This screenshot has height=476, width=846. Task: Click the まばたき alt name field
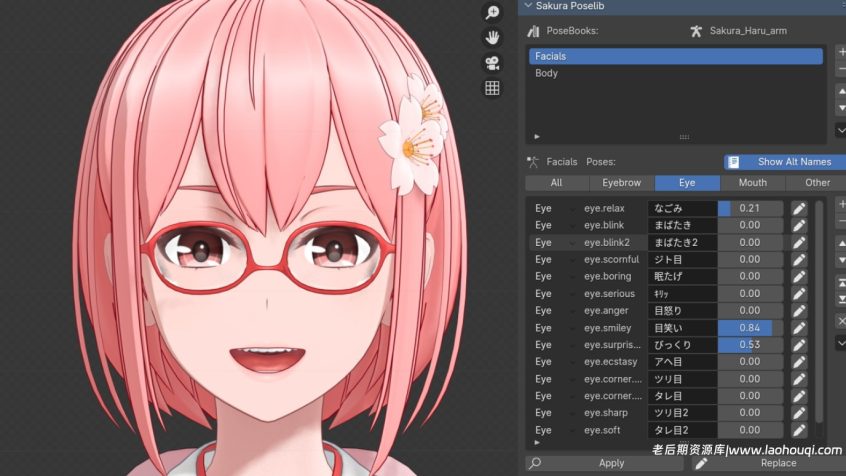[683, 225]
